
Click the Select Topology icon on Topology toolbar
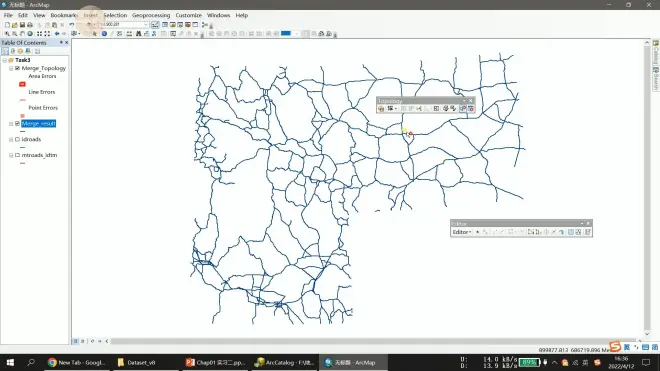pos(381,109)
